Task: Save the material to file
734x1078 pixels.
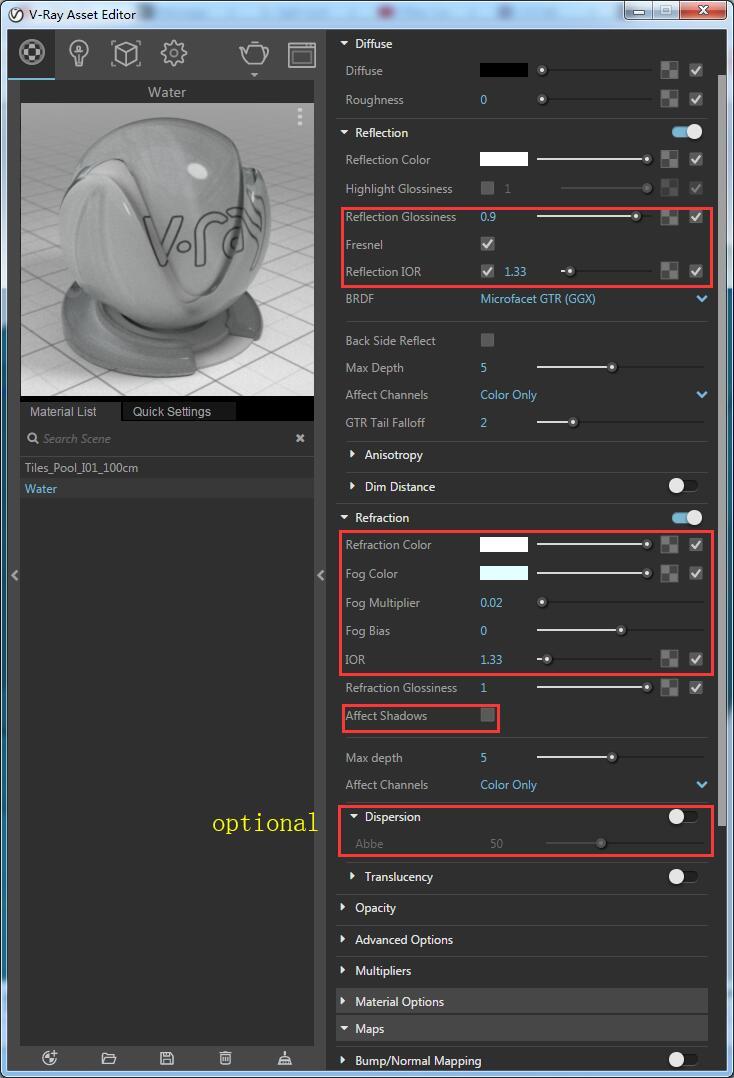Action: [x=167, y=1058]
